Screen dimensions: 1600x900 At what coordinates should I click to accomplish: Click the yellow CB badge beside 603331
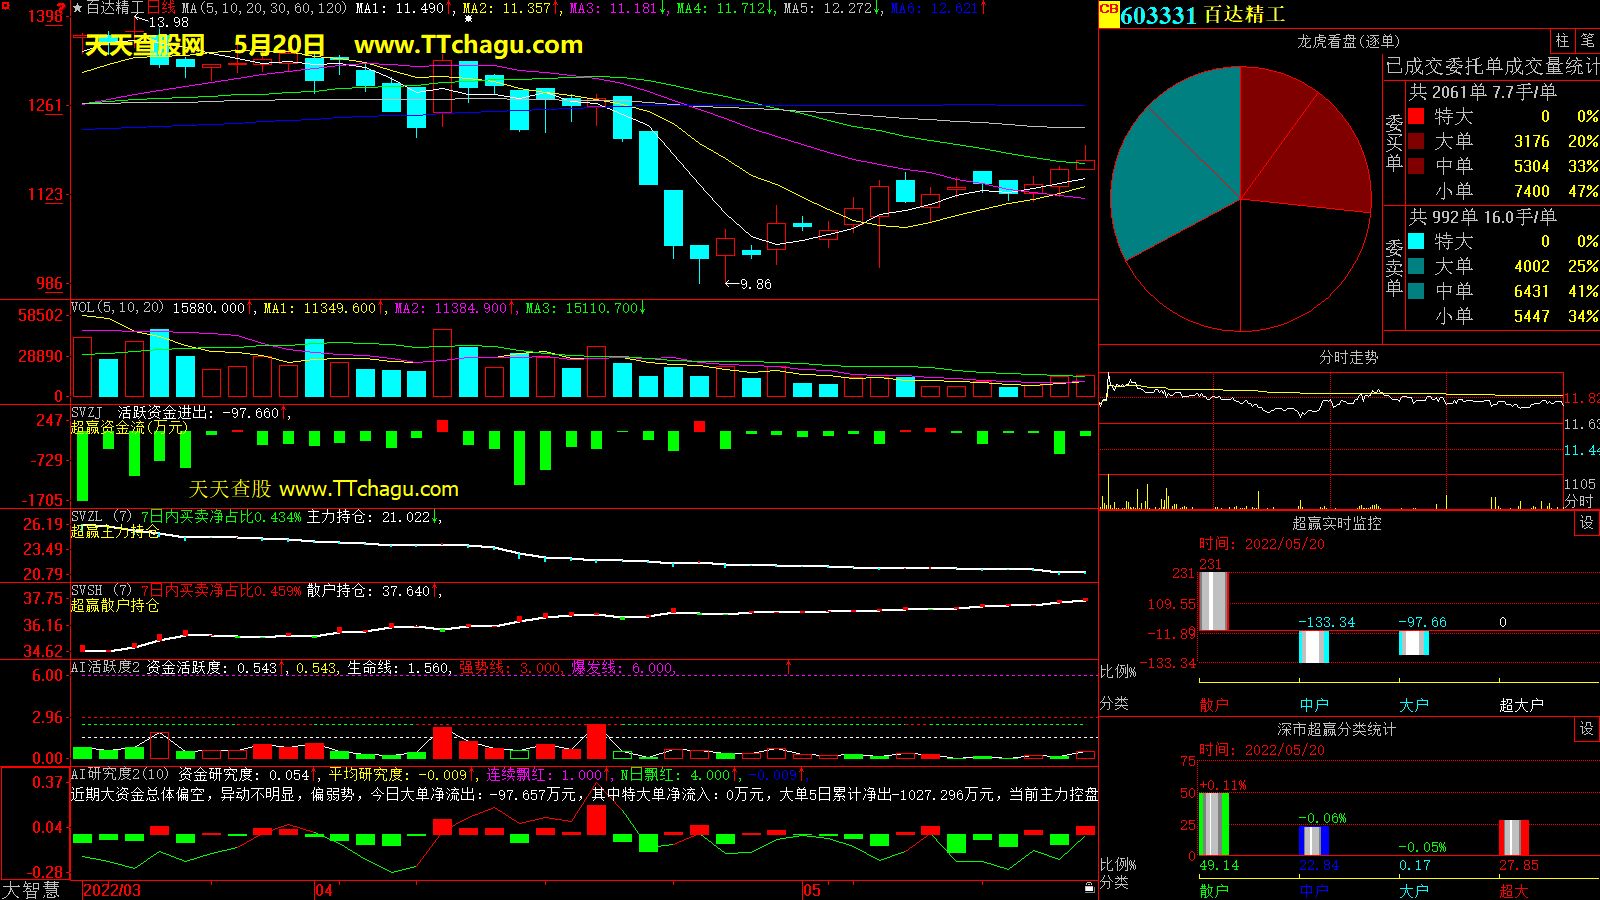[1108, 10]
